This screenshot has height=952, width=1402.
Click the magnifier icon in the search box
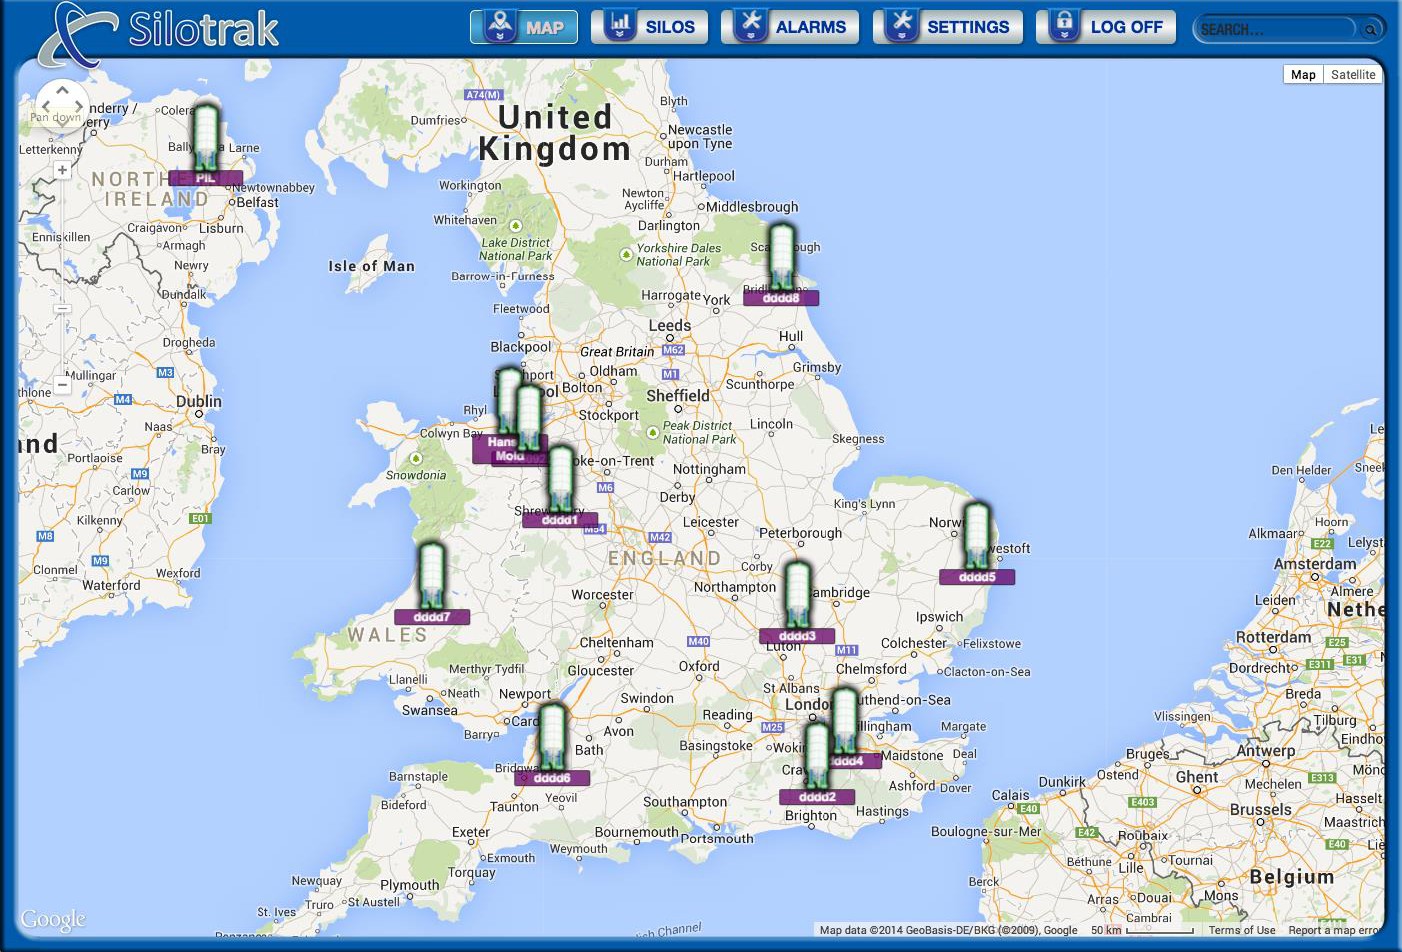(1370, 30)
